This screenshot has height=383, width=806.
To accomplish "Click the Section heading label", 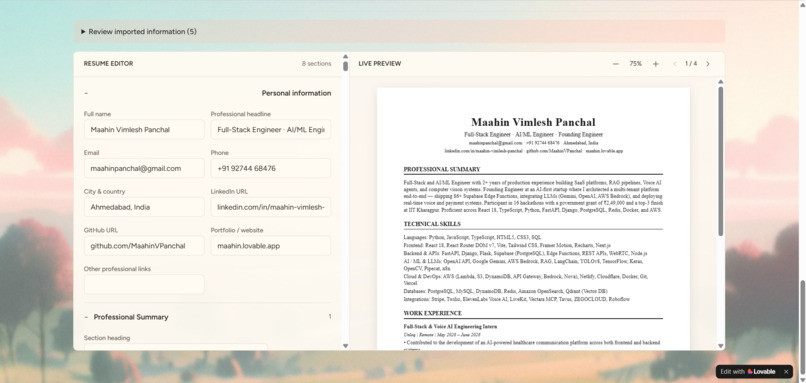I will 107,338.
